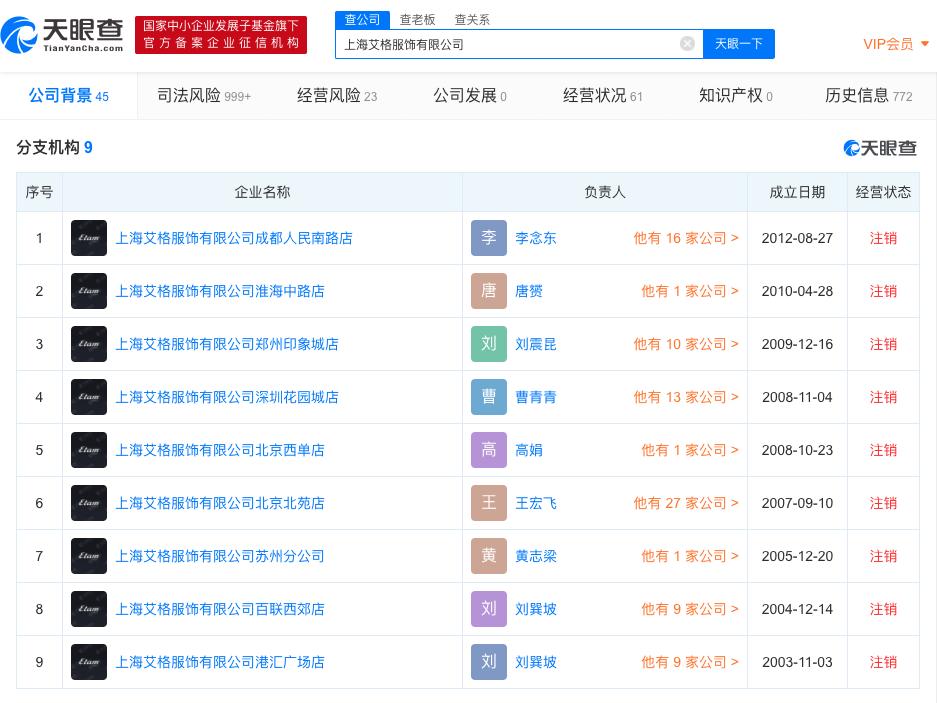Click Etam logo for Beijing Xidan store
Image resolution: width=937 pixels, height=703 pixels.
[x=89, y=450]
